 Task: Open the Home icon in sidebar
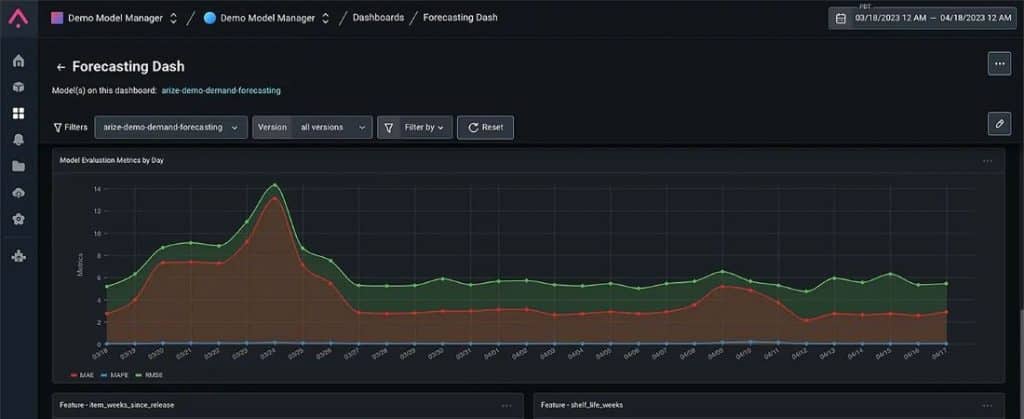(x=18, y=61)
